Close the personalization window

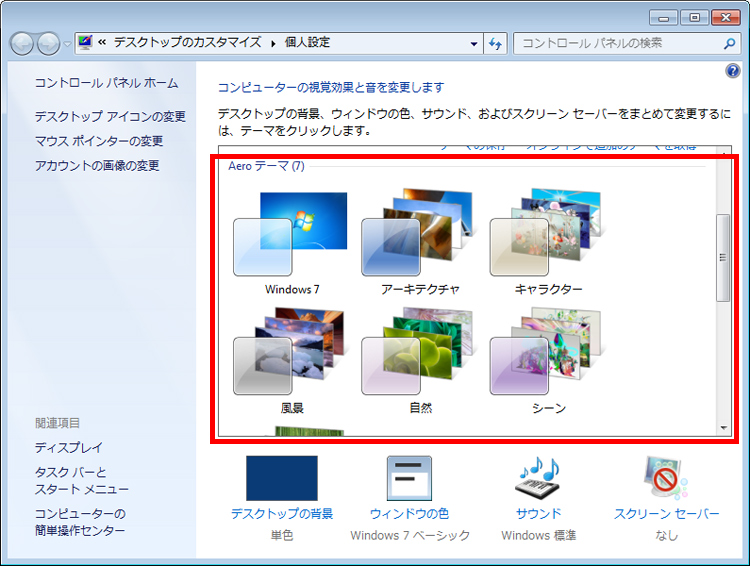click(x=726, y=18)
